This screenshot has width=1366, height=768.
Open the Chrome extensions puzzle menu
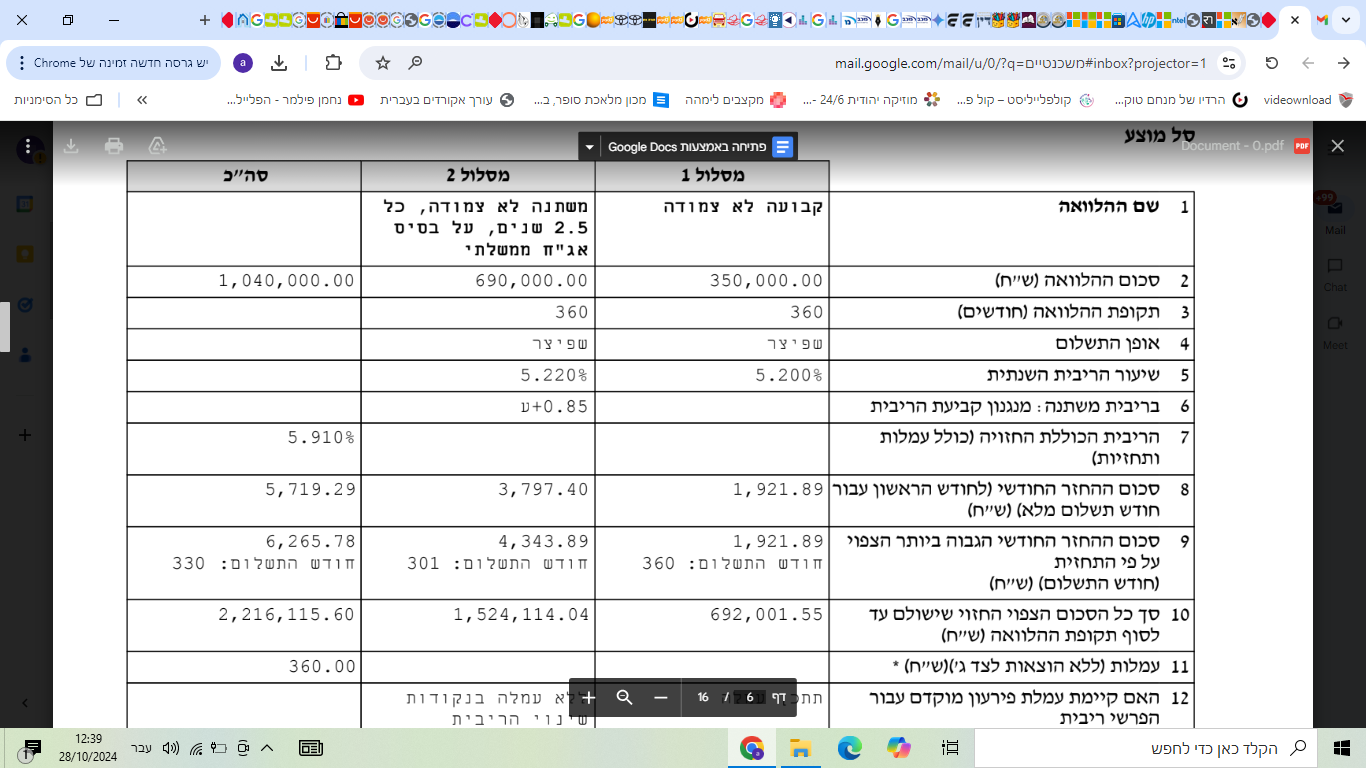click(333, 63)
